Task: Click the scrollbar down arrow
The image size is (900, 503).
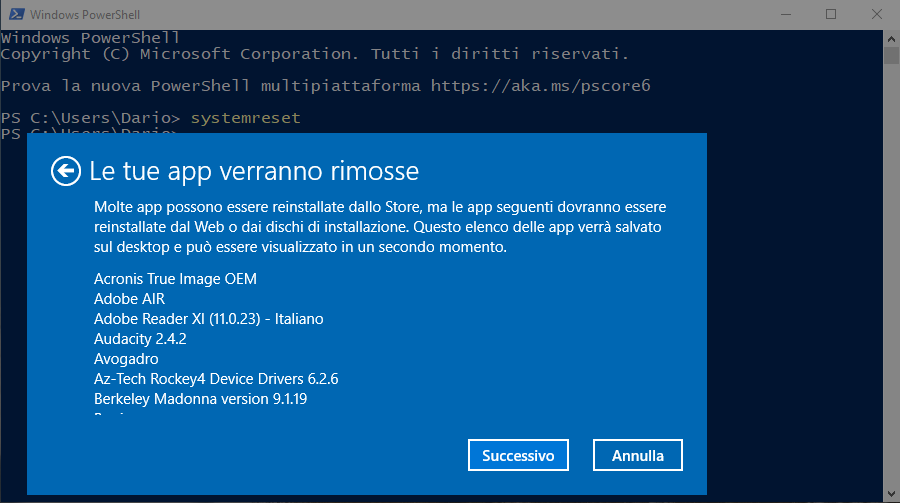Action: point(891,494)
